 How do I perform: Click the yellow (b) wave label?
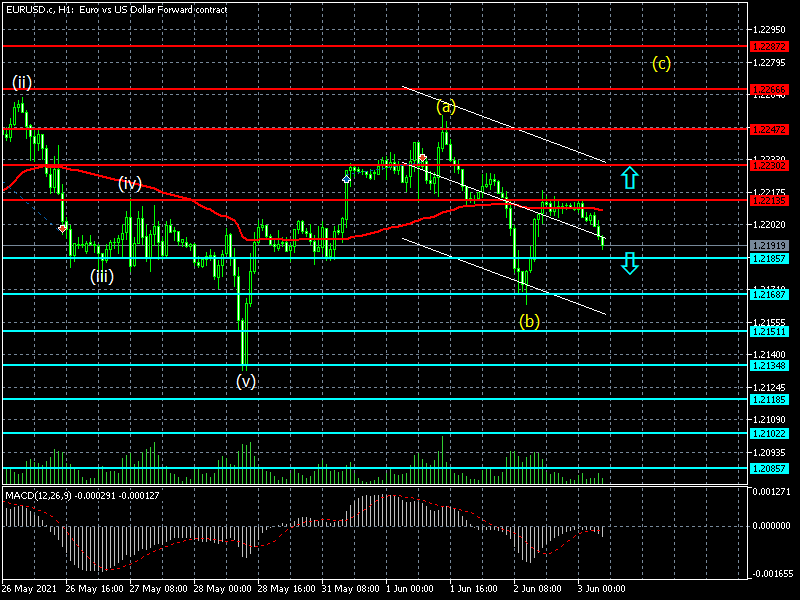530,321
